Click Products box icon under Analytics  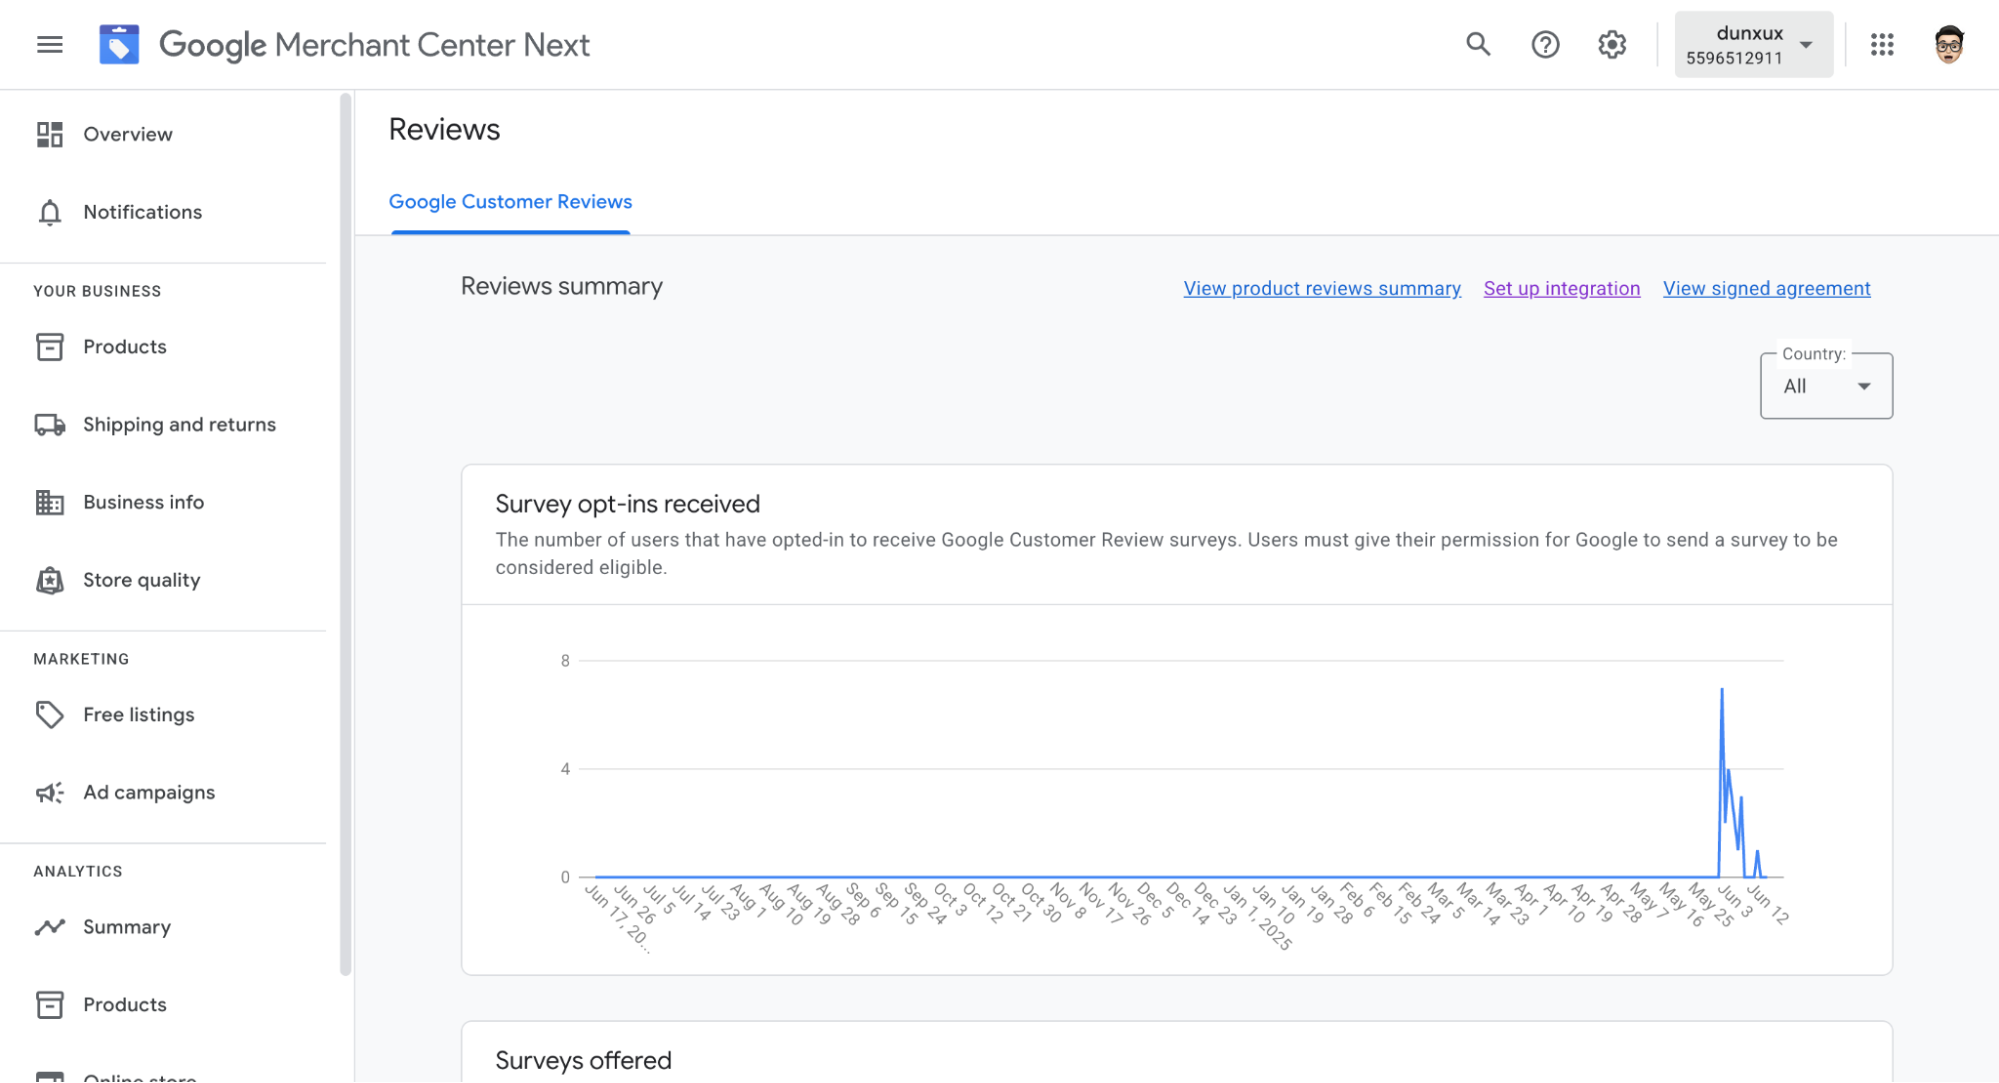click(50, 1005)
